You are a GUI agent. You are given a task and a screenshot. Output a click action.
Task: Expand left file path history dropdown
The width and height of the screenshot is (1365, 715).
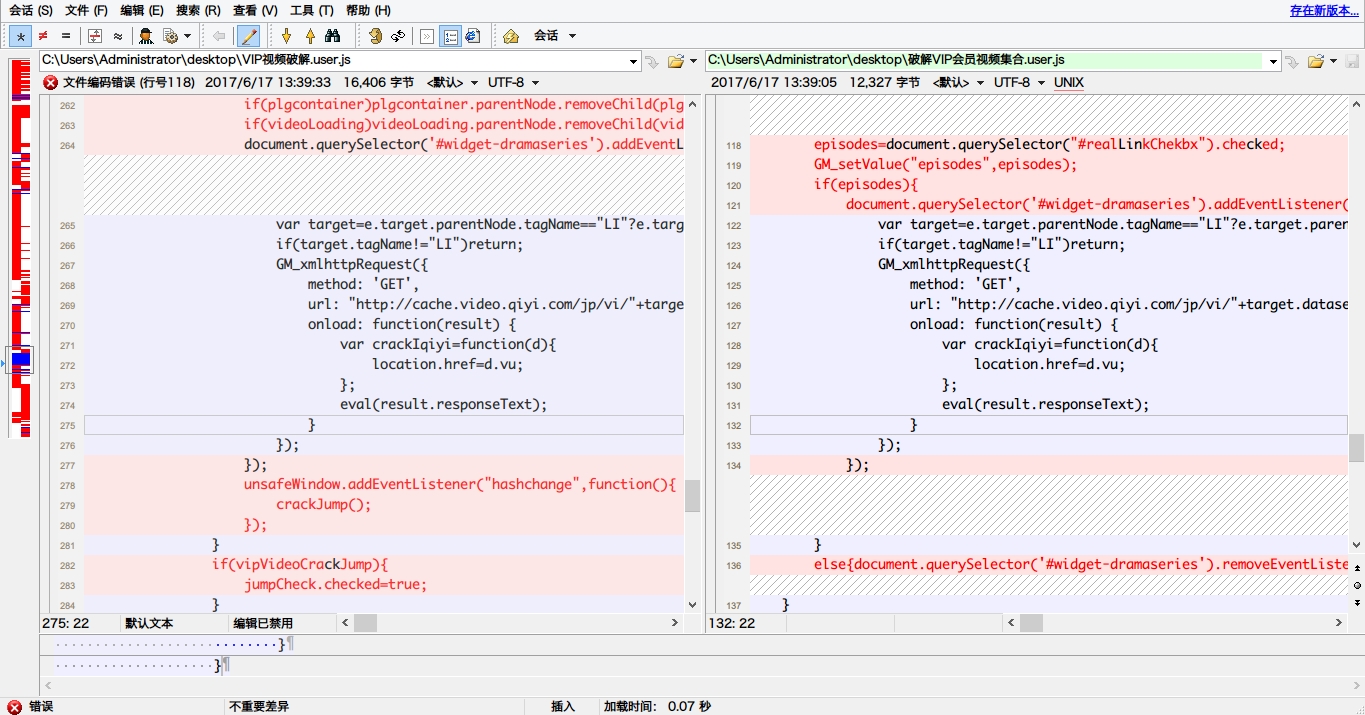634,62
